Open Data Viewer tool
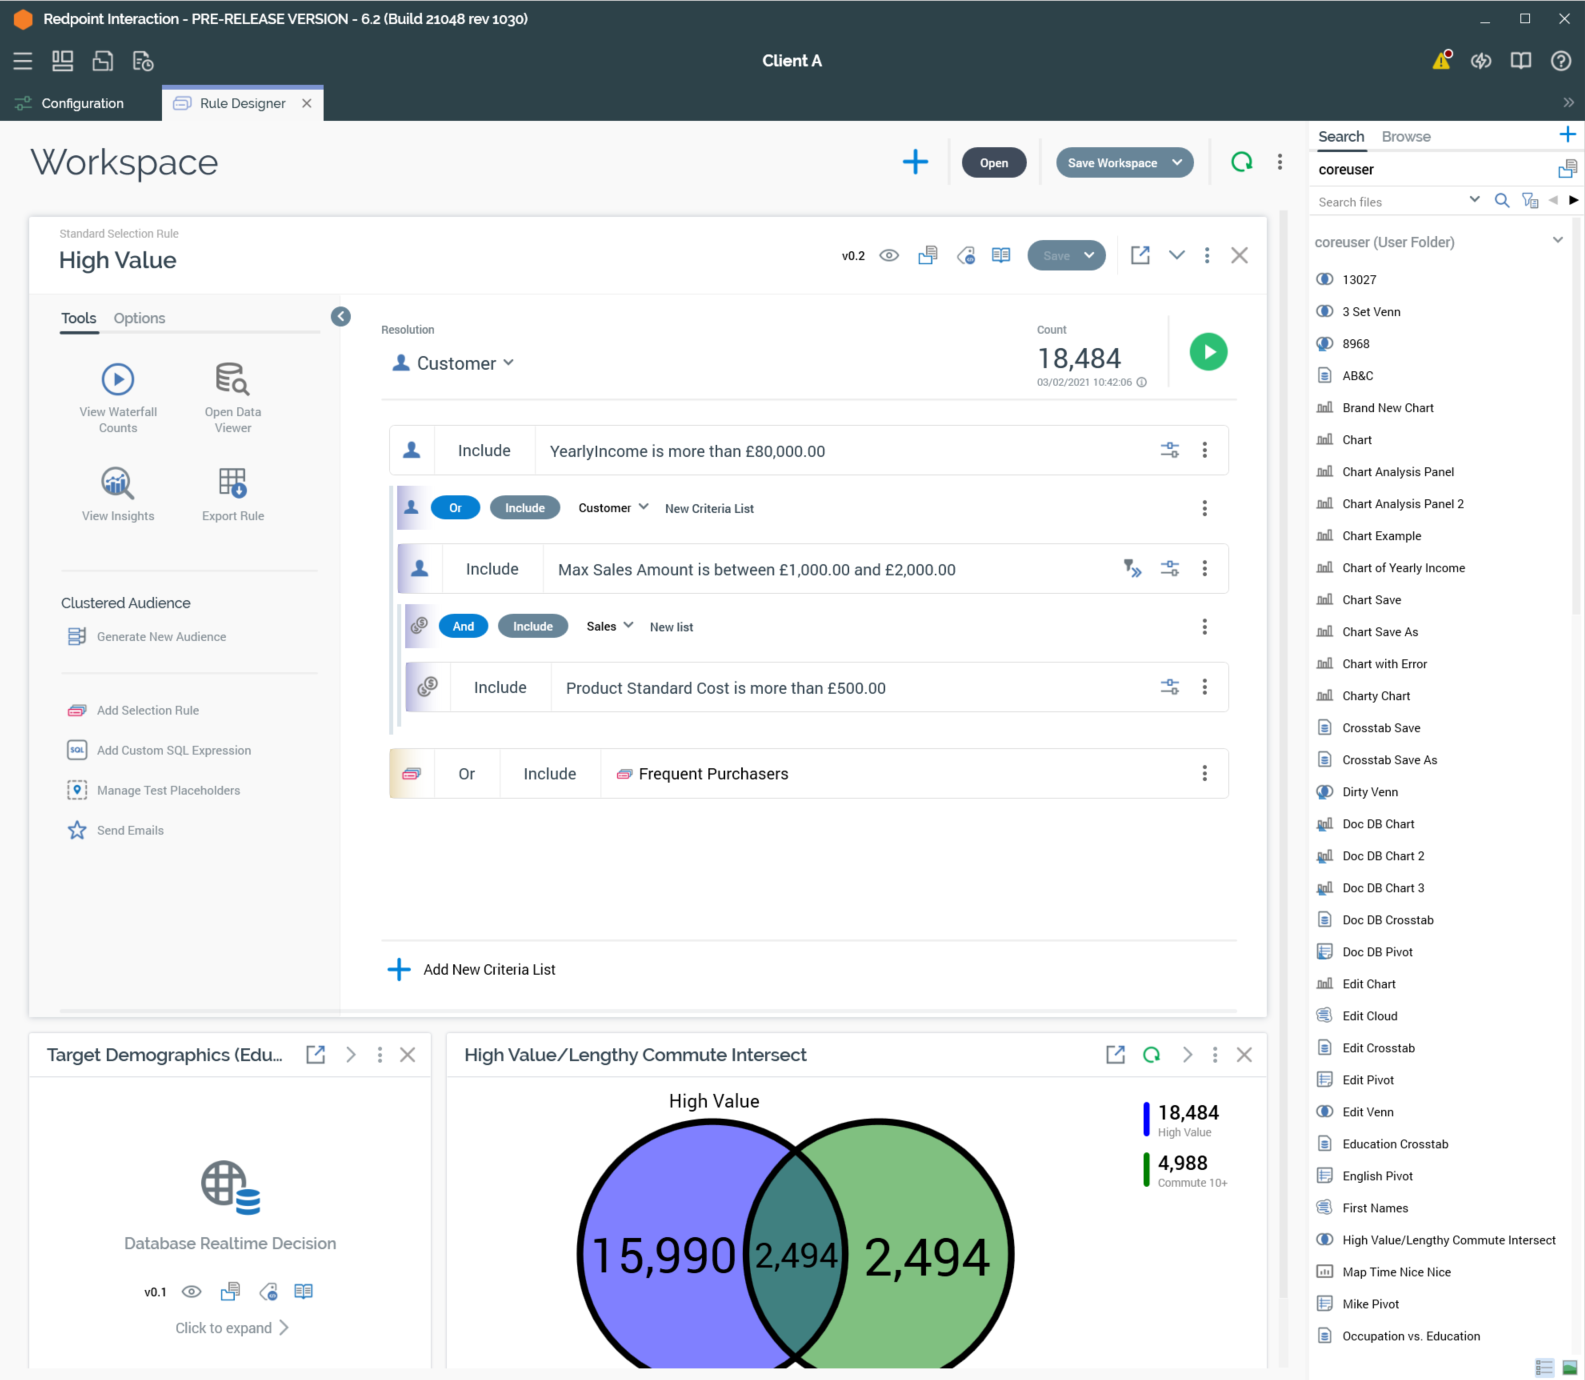Screen dimensions: 1585x1380 click(232, 380)
